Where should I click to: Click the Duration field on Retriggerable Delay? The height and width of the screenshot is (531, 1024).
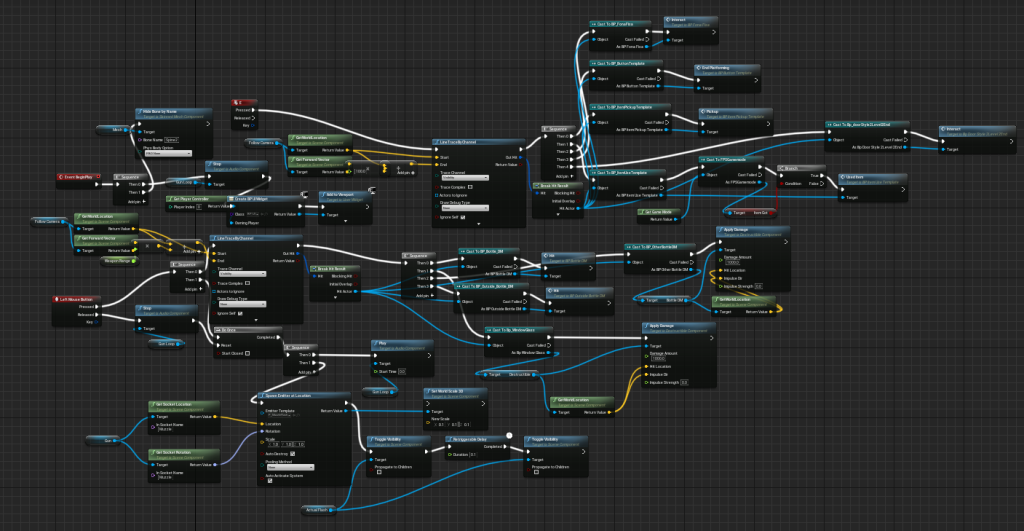[x=473, y=454]
